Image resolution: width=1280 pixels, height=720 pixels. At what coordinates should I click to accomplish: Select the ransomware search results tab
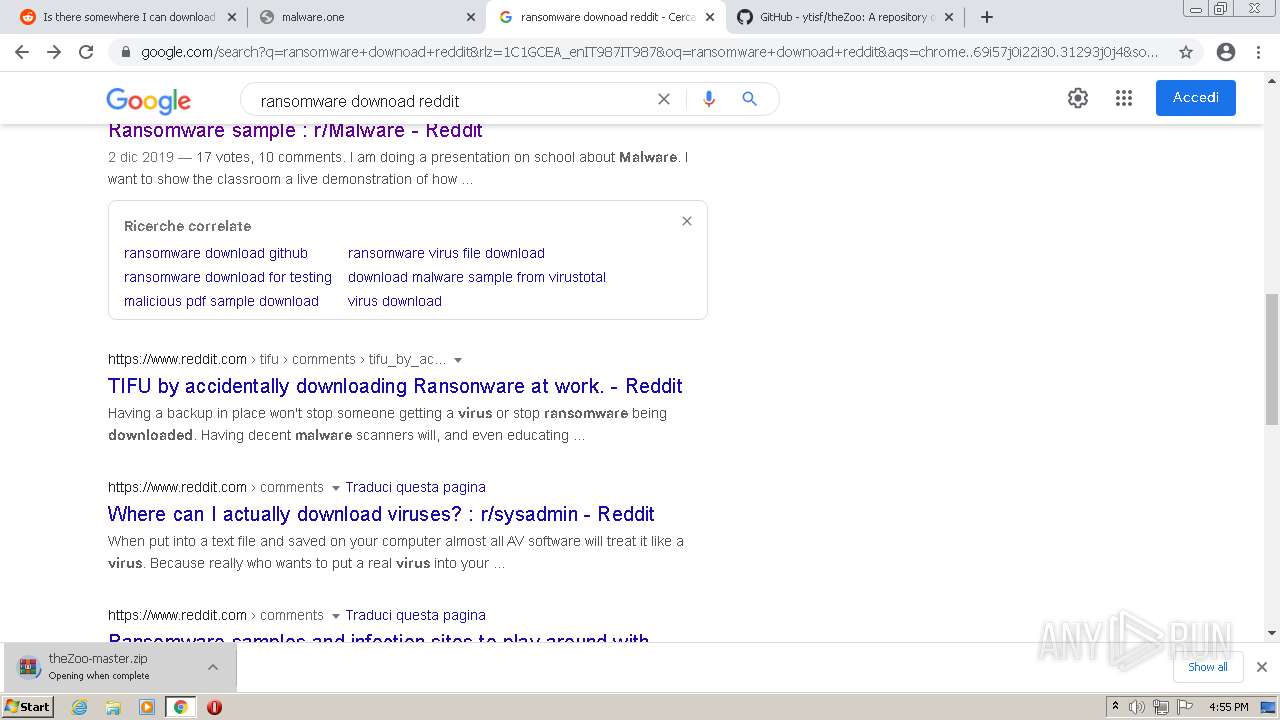pos(606,17)
